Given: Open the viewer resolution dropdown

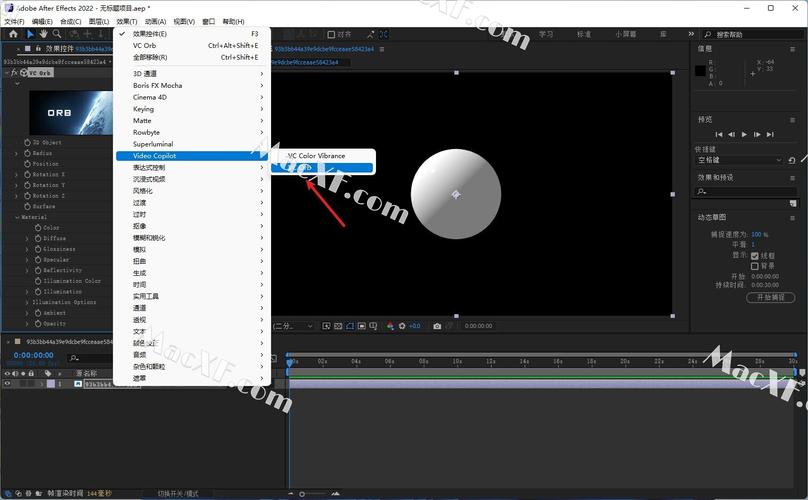Looking at the screenshot, I should click(x=293, y=326).
